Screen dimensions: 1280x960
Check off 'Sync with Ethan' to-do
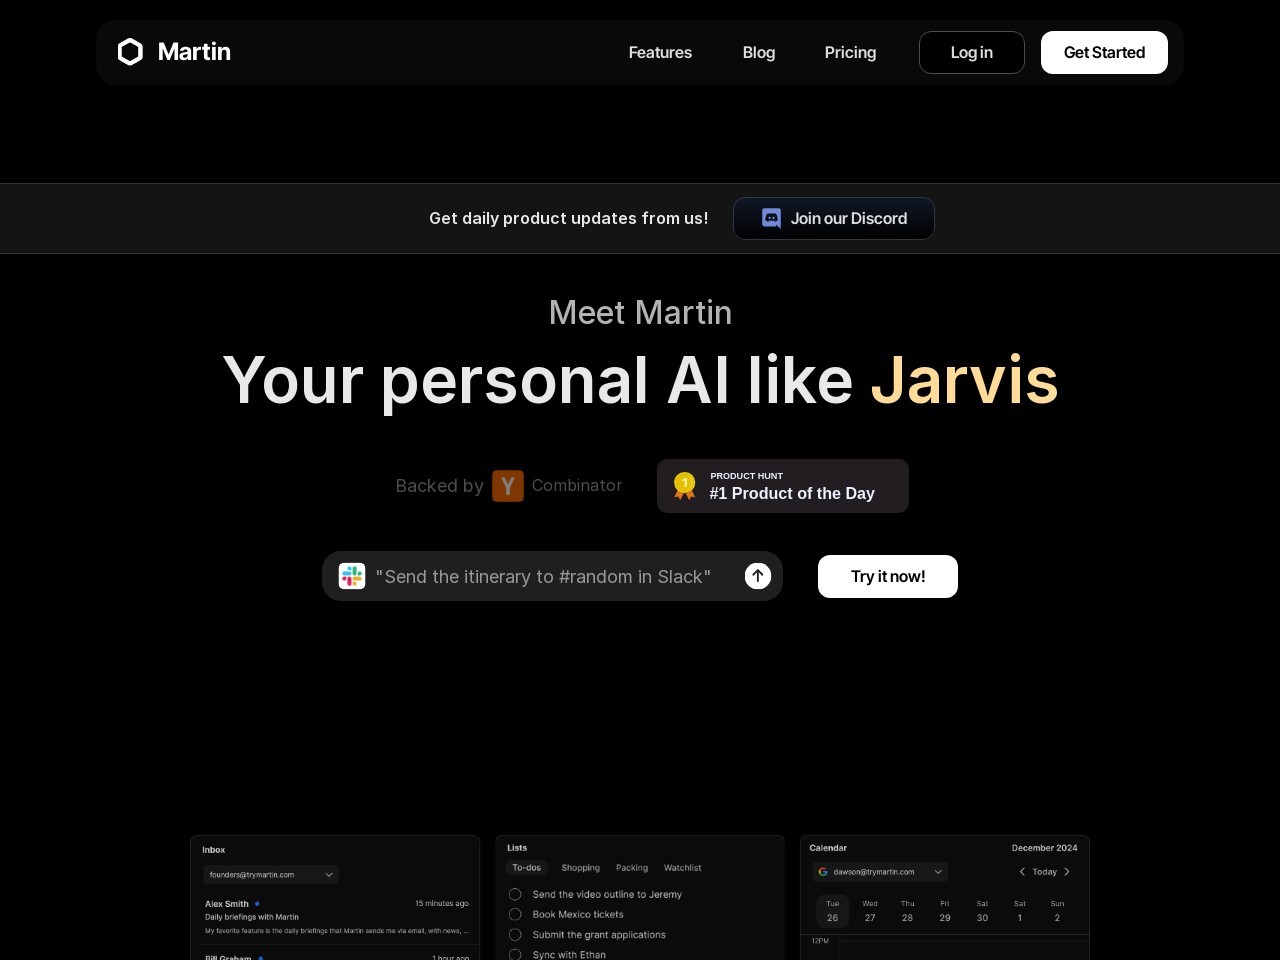tap(515, 955)
